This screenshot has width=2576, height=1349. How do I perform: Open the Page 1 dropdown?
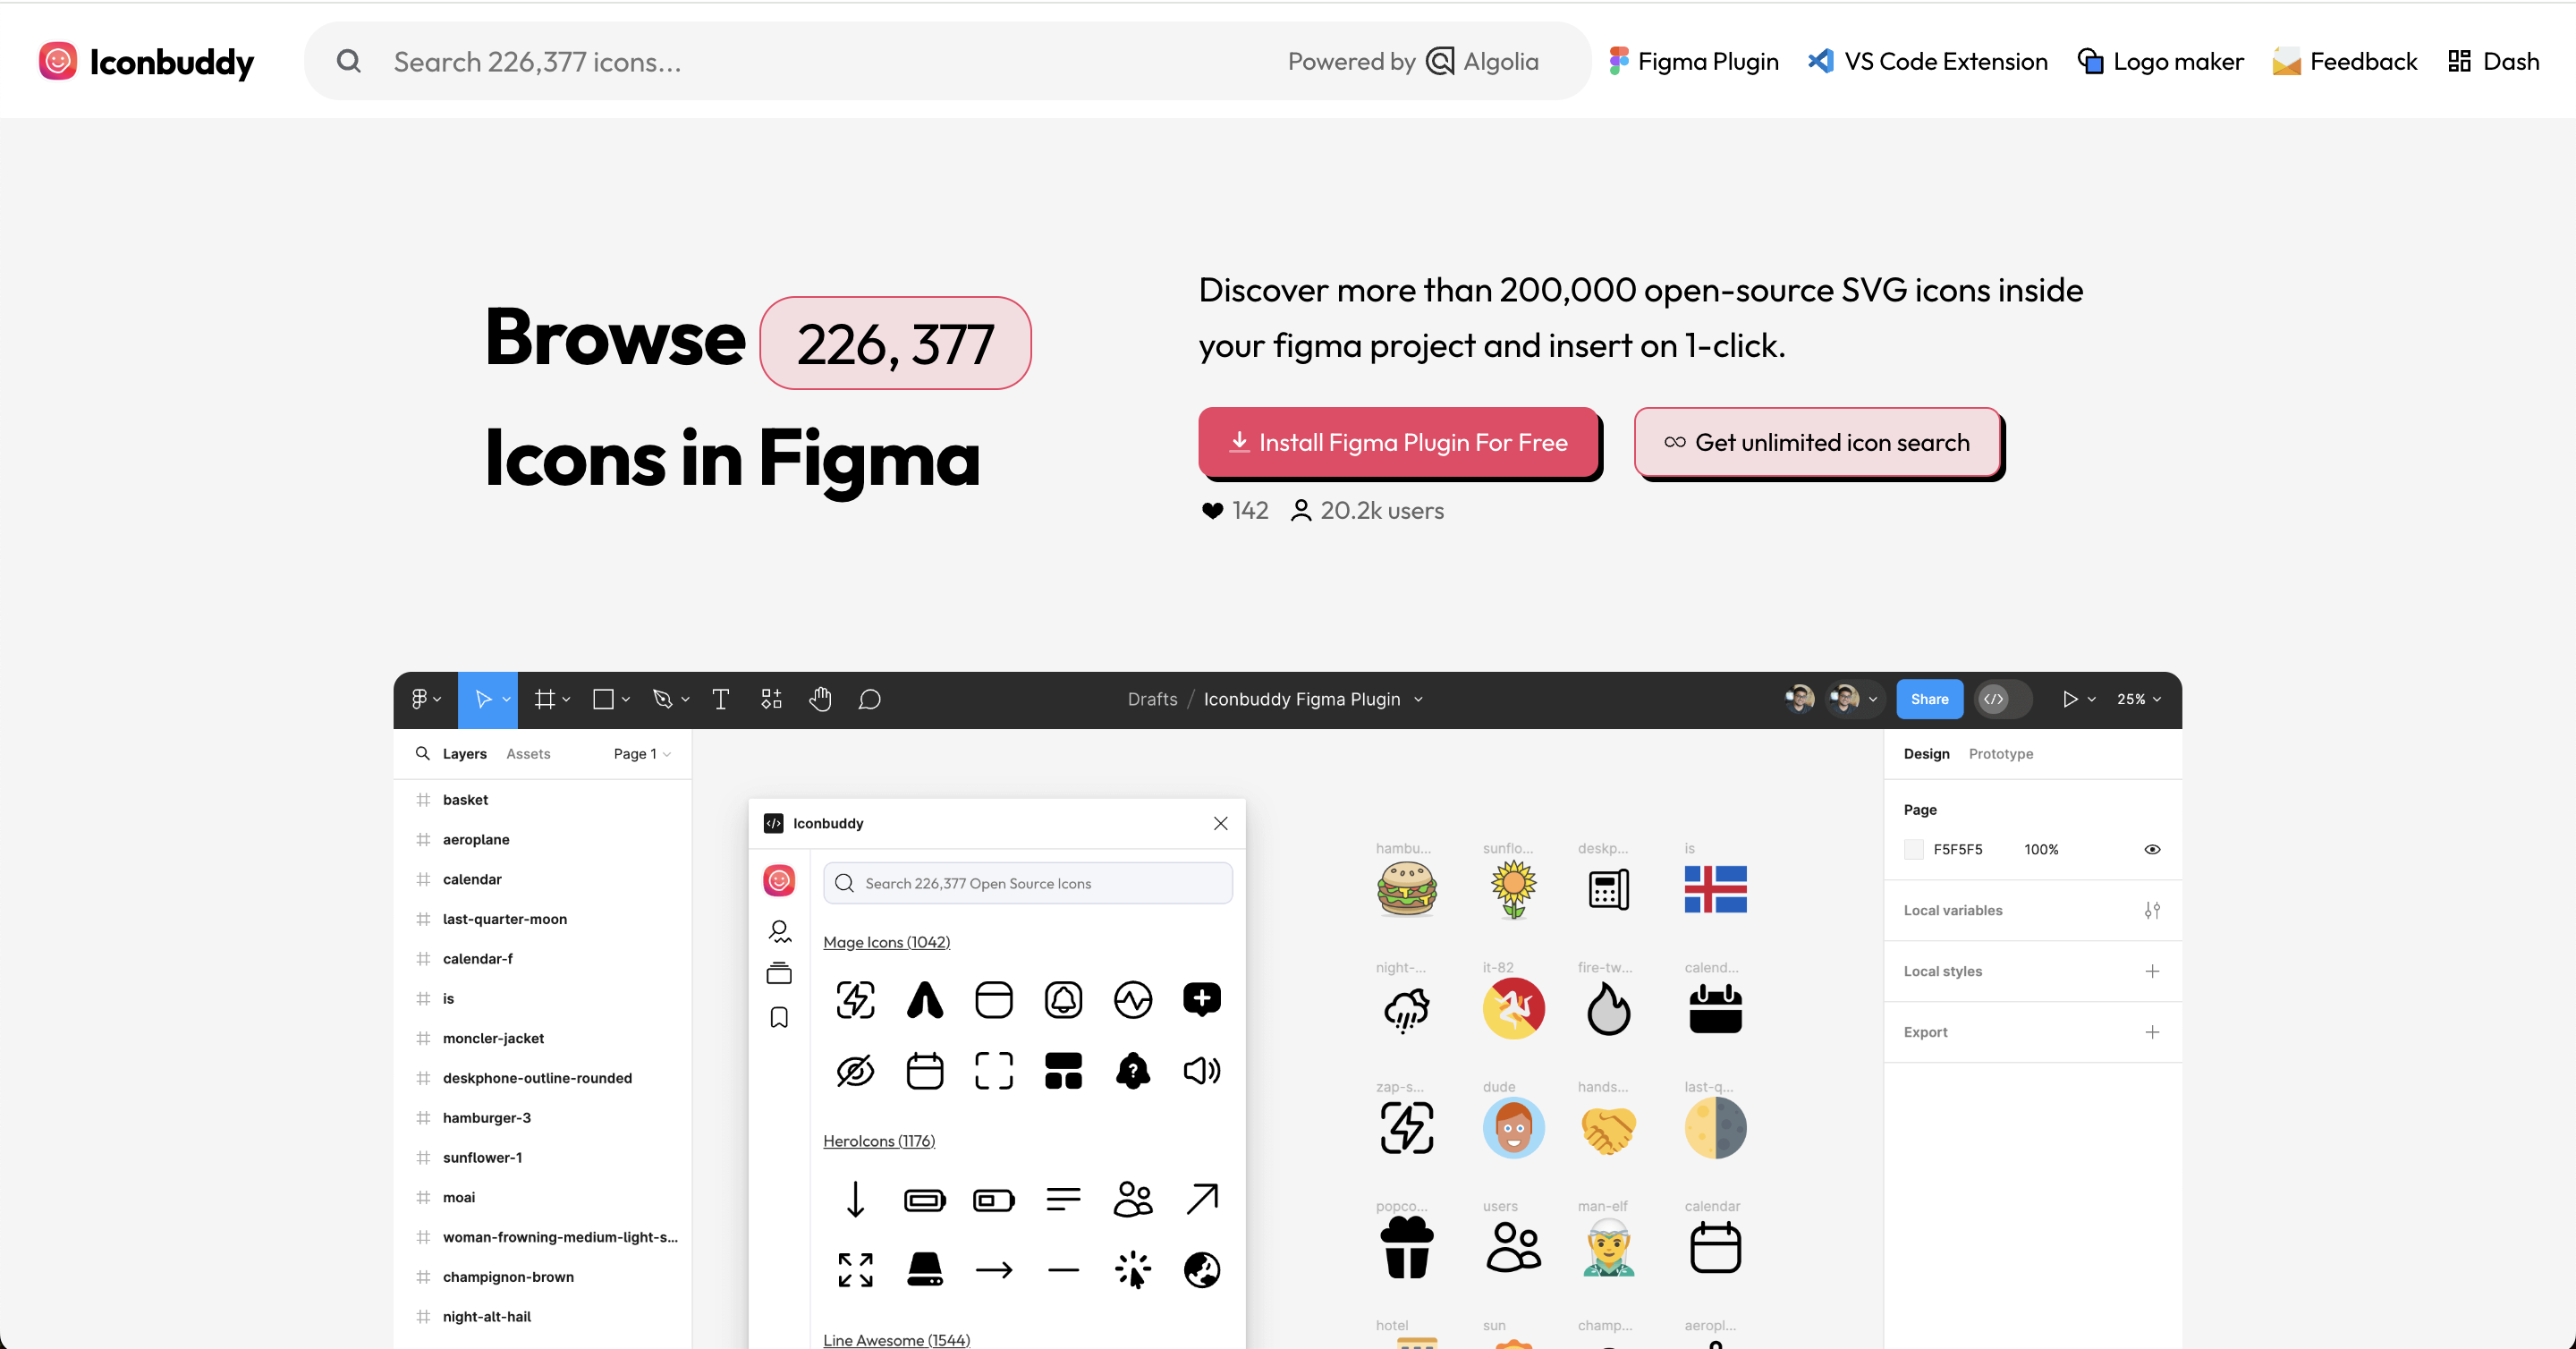coord(642,753)
